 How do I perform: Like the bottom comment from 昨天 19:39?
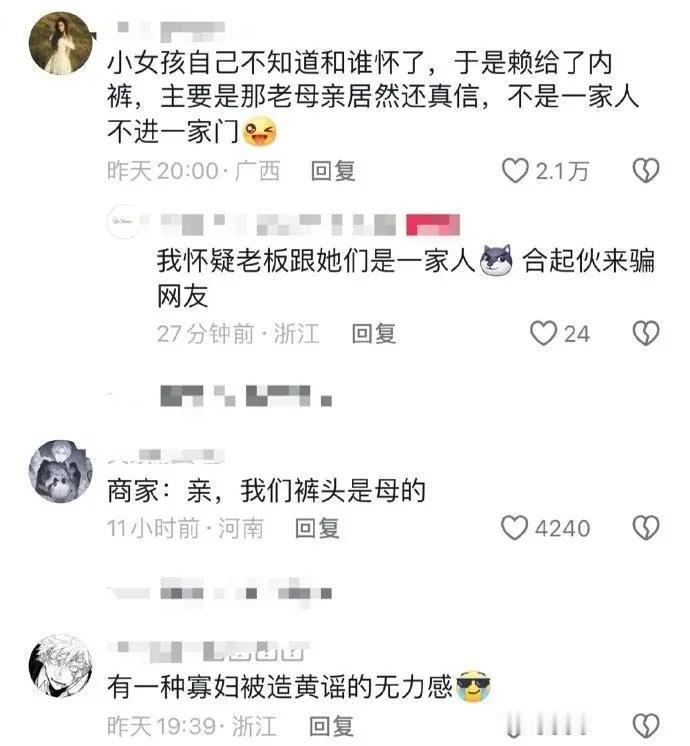(x=514, y=726)
